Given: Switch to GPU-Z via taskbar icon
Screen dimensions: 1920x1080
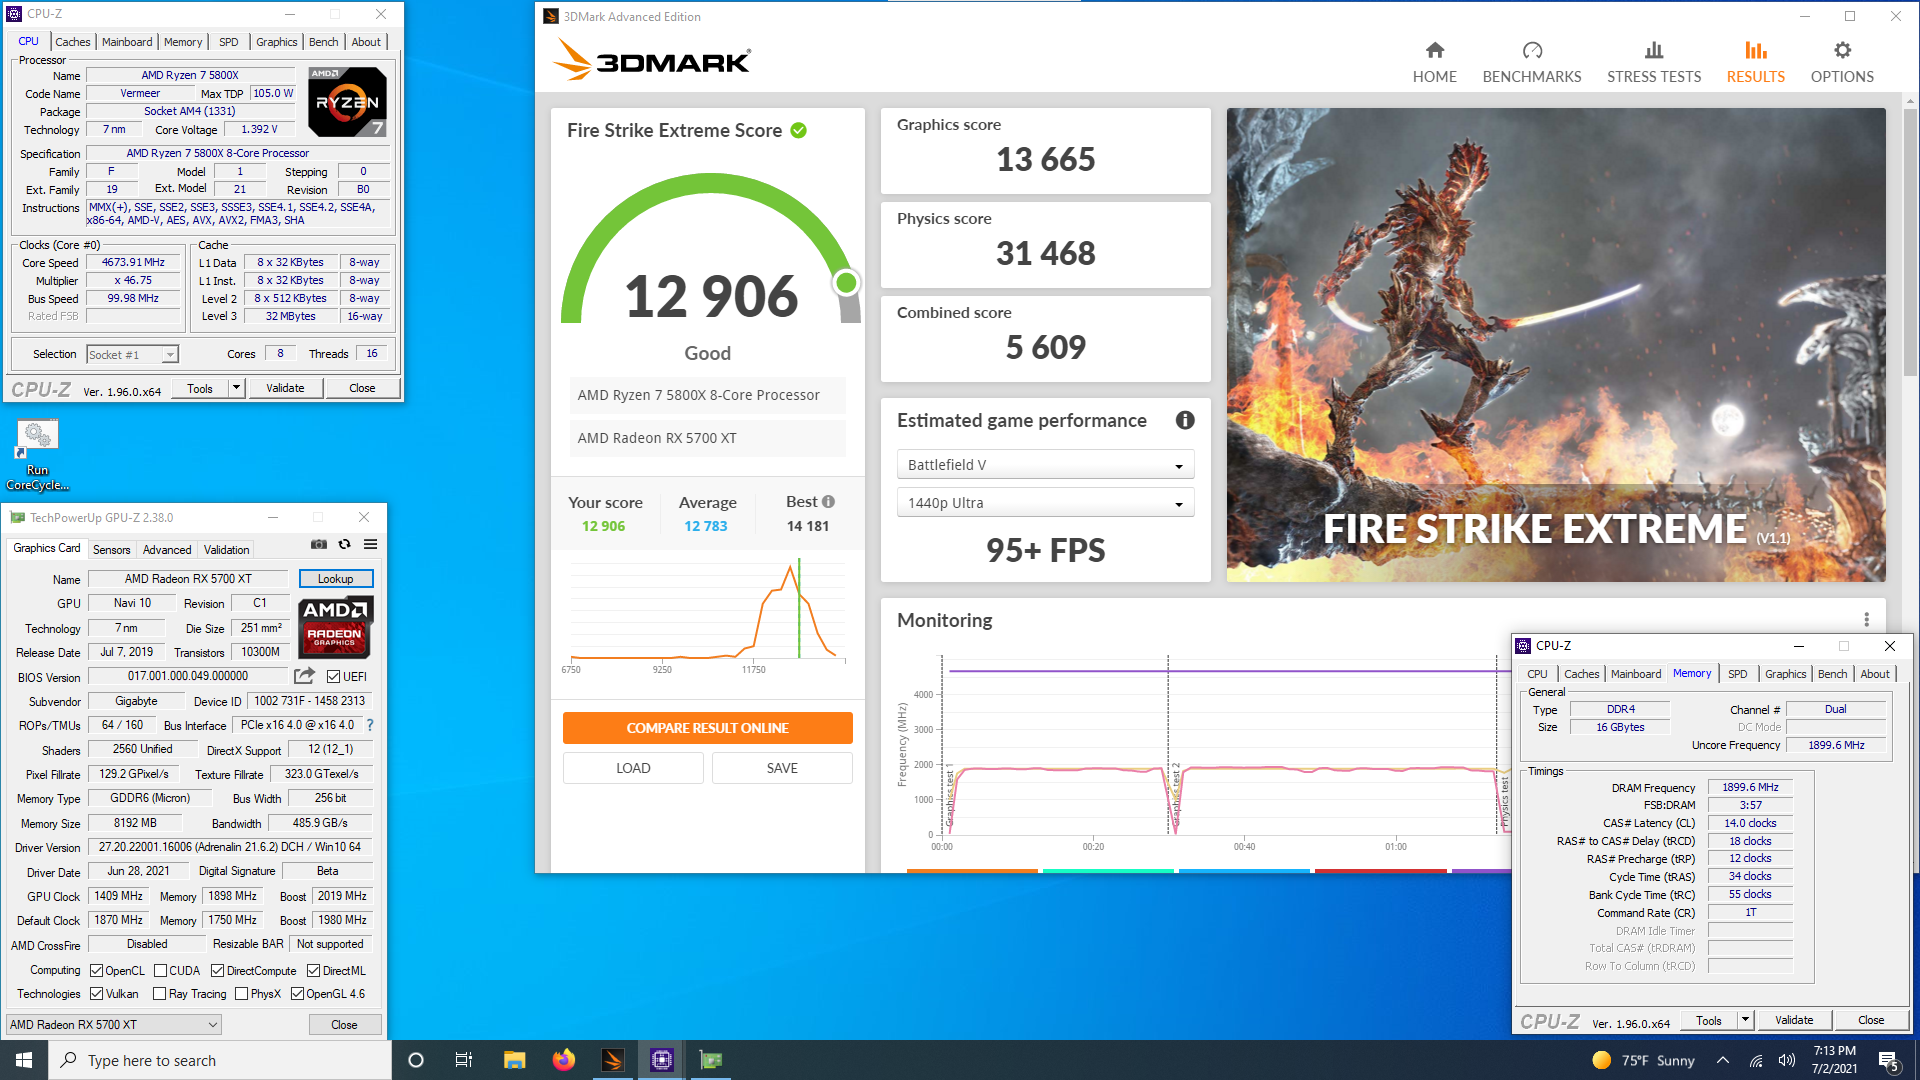Looking at the screenshot, I should point(711,1060).
